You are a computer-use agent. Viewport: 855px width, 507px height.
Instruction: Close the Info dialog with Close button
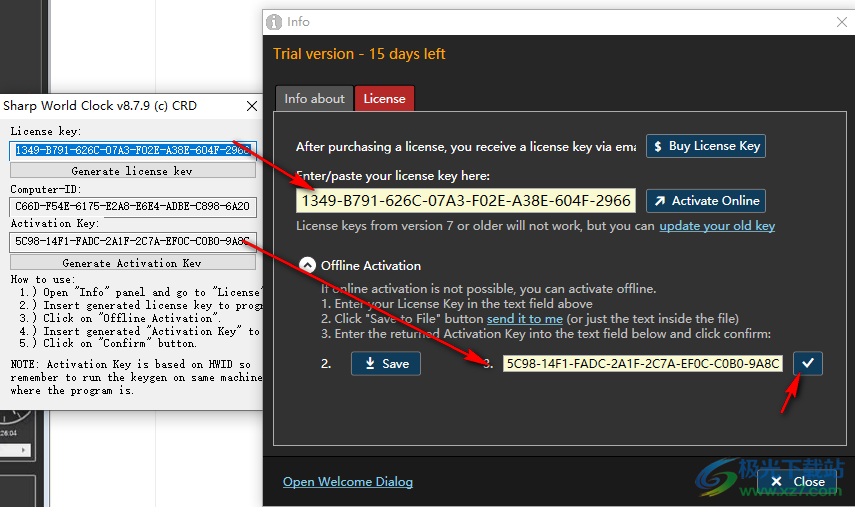[797, 481]
